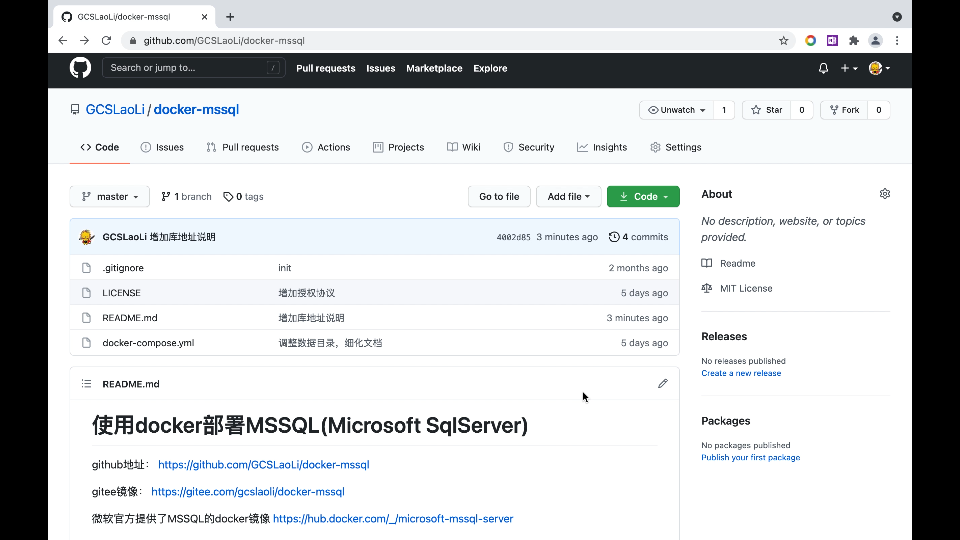Screen dimensions: 960x540
Task: Open the Insights tab
Action: pyautogui.click(x=602, y=148)
